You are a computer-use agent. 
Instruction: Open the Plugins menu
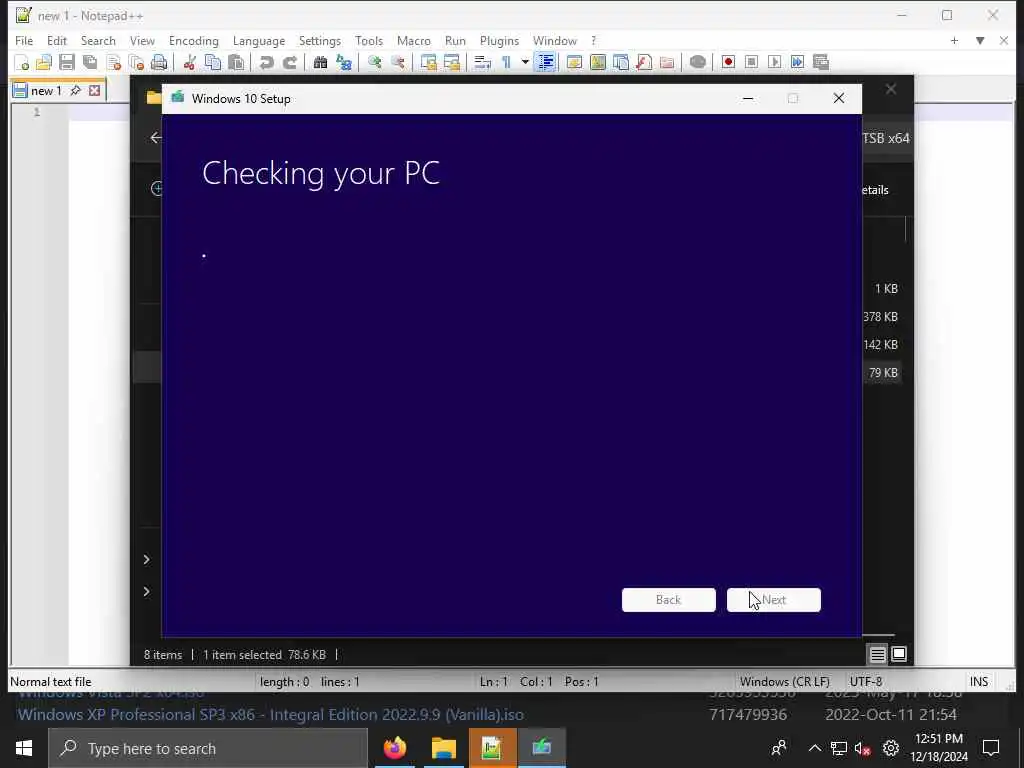(x=499, y=40)
